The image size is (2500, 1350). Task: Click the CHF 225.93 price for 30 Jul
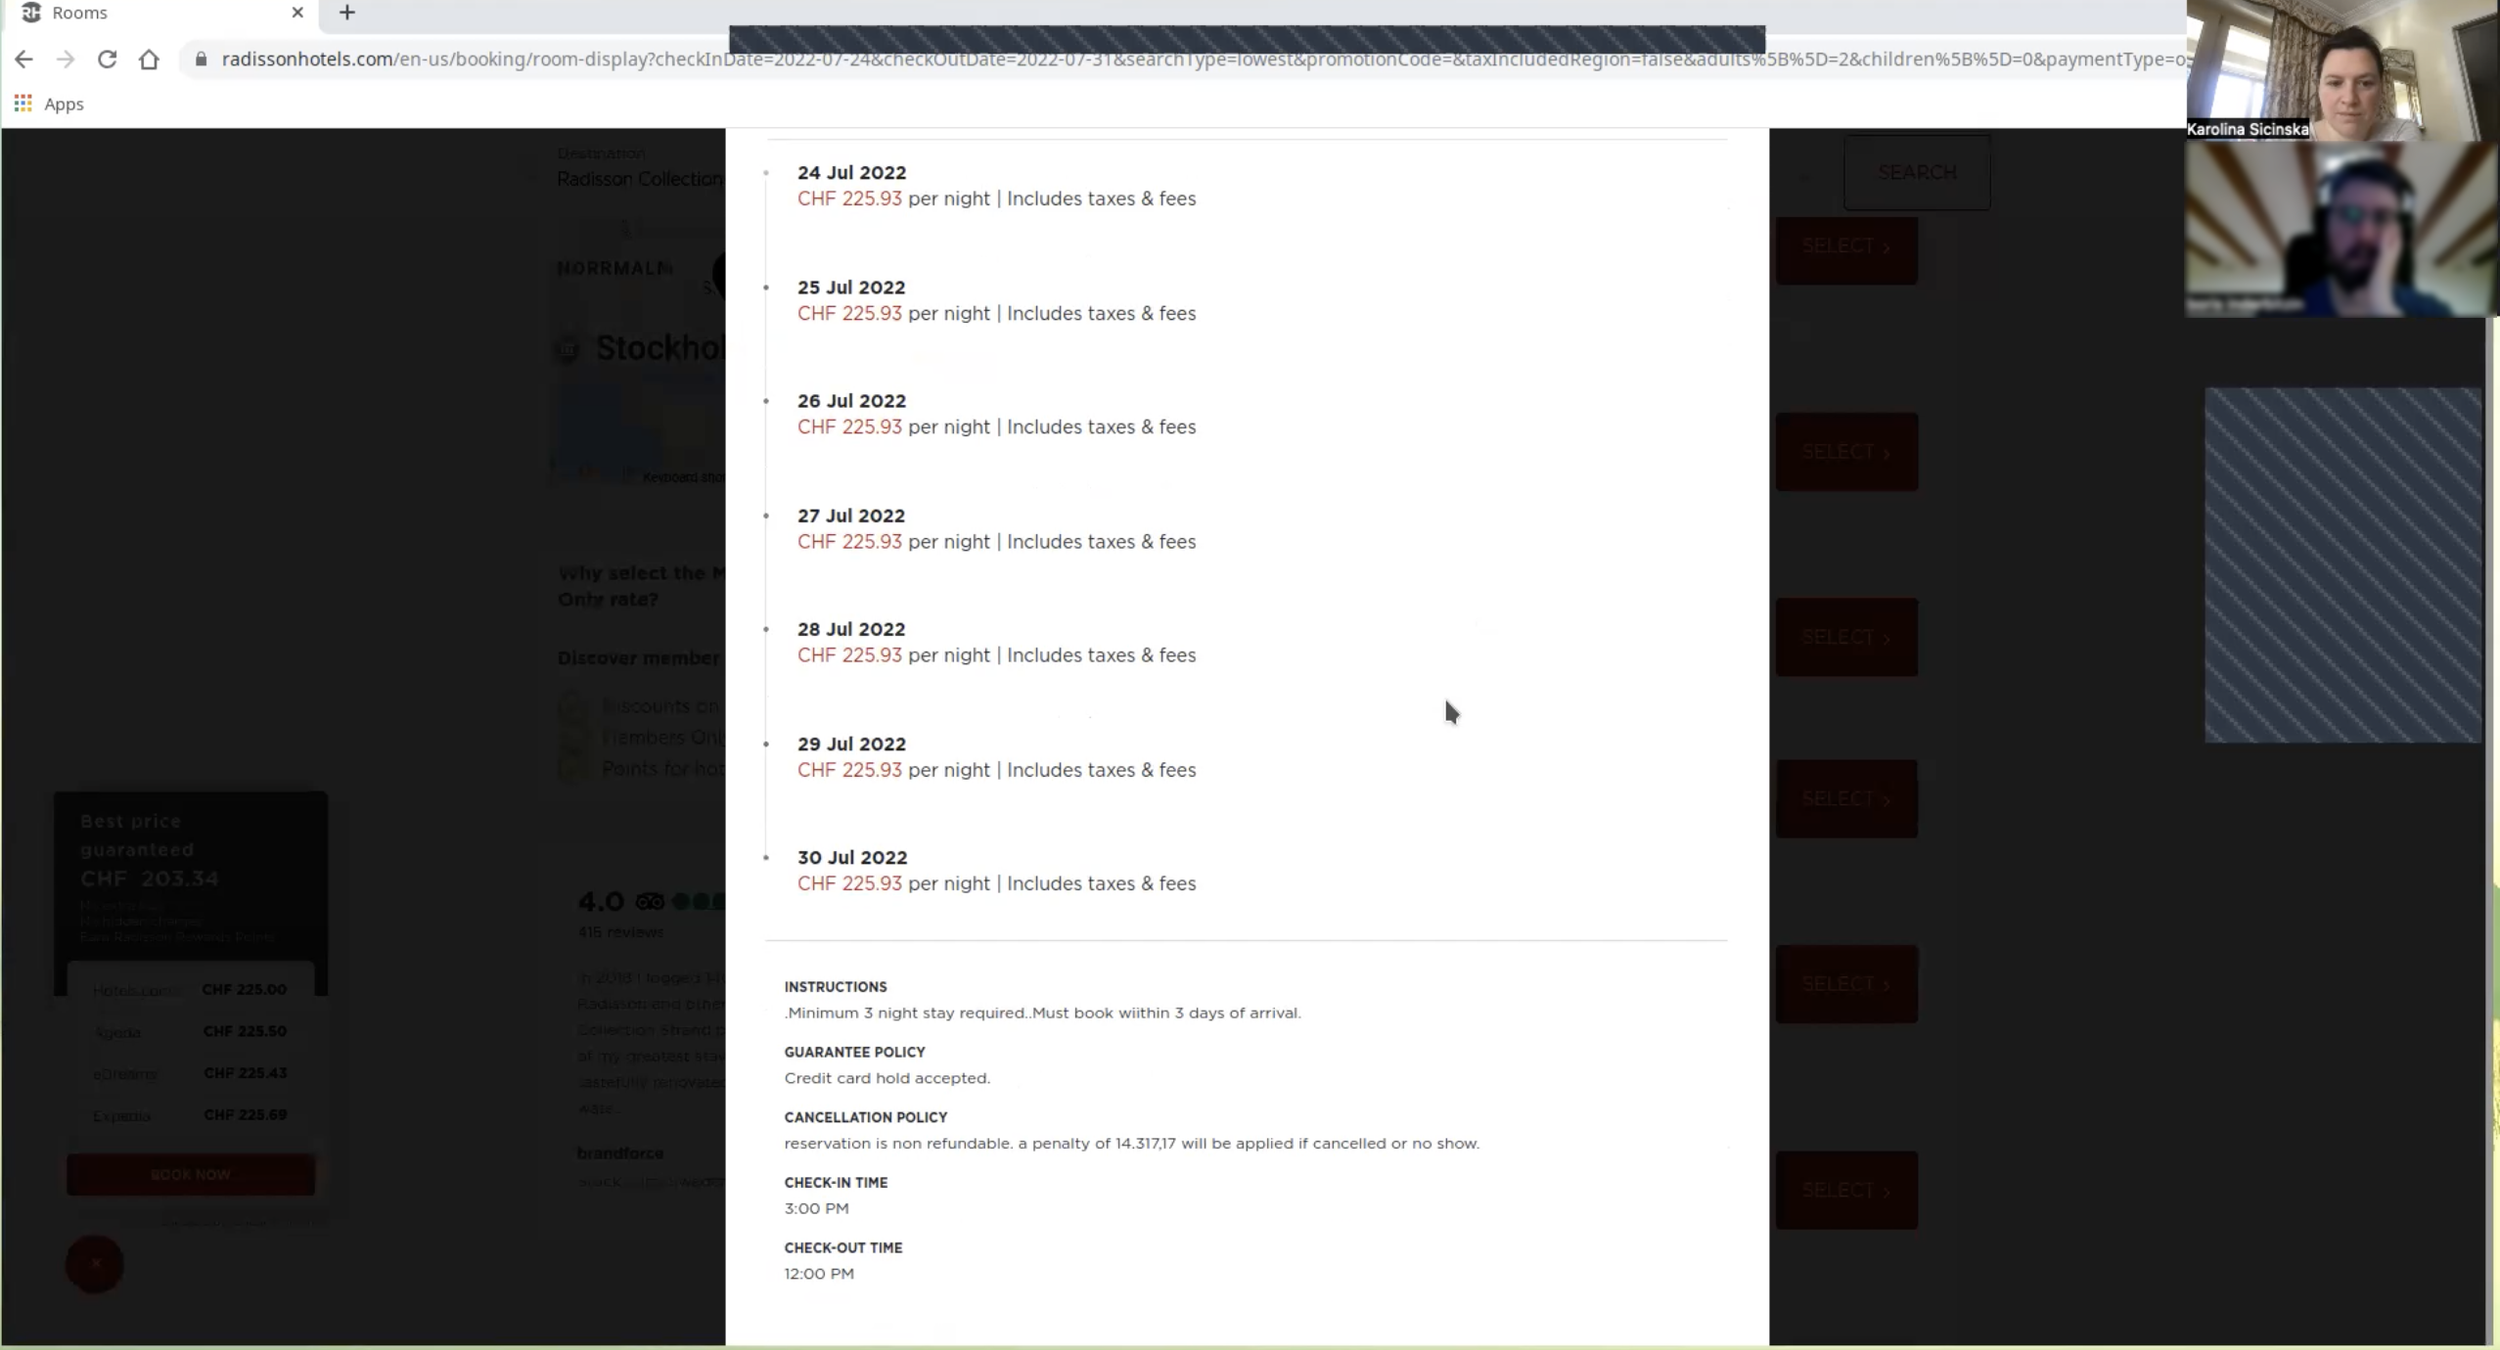point(849,884)
